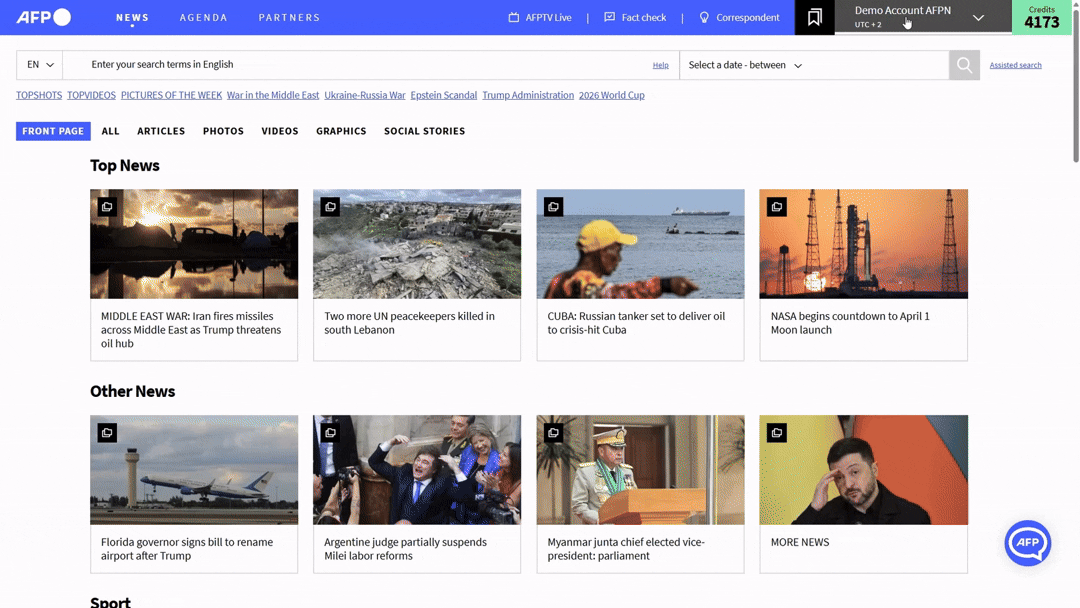1080x608 pixels.
Task: Click the search Help link
Action: (661, 65)
